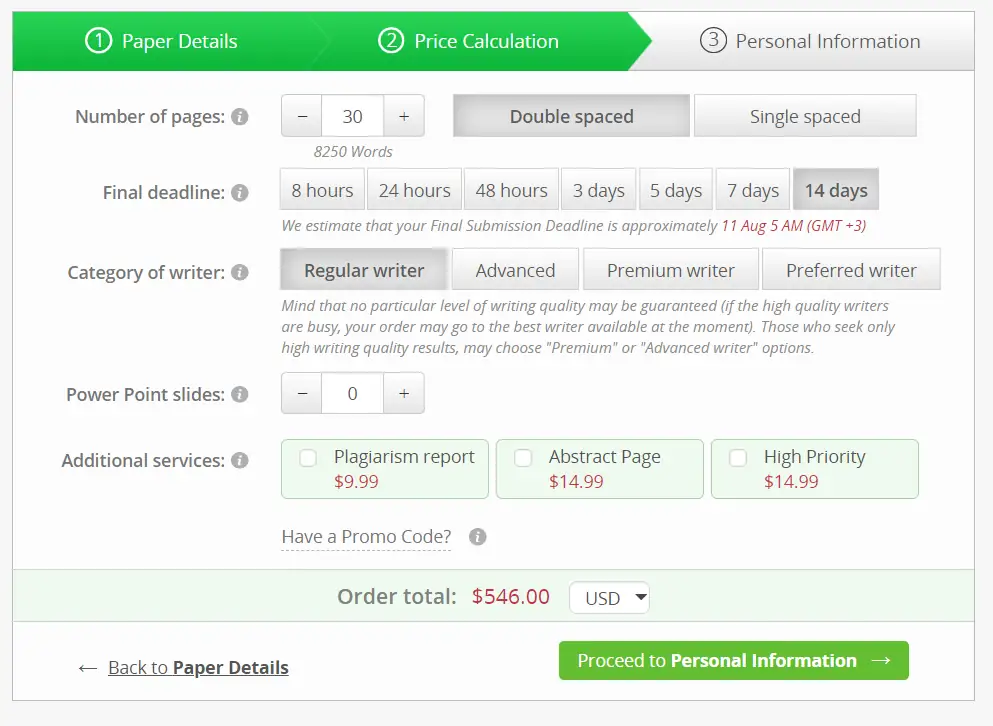Check the Abstract Page option
993x726 pixels.
click(523, 458)
